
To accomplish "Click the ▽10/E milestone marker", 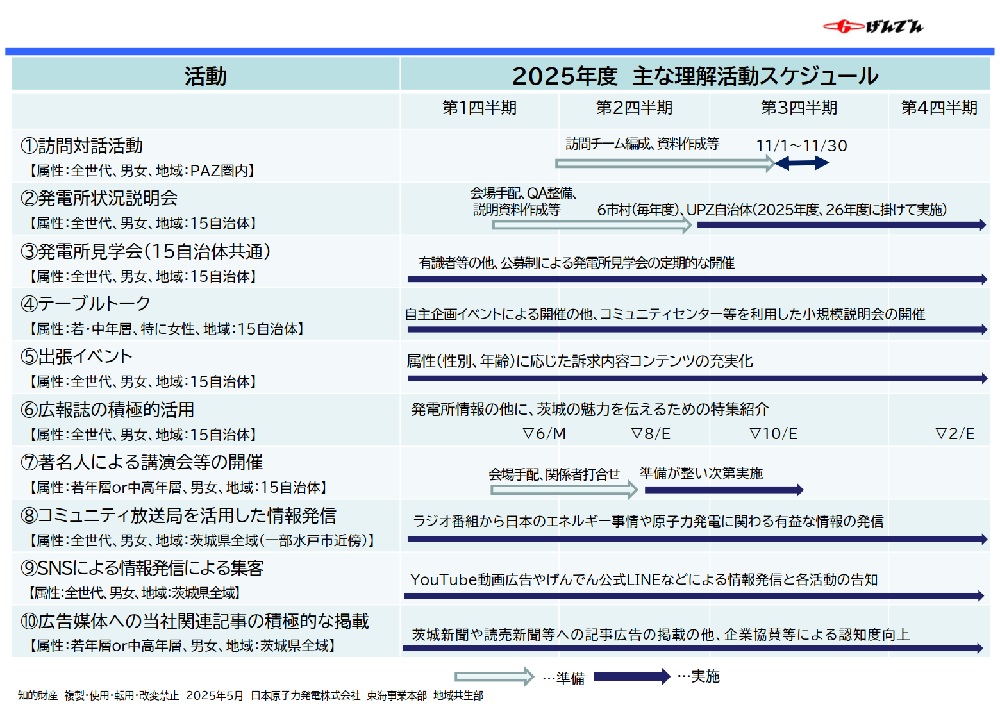I will (773, 434).
